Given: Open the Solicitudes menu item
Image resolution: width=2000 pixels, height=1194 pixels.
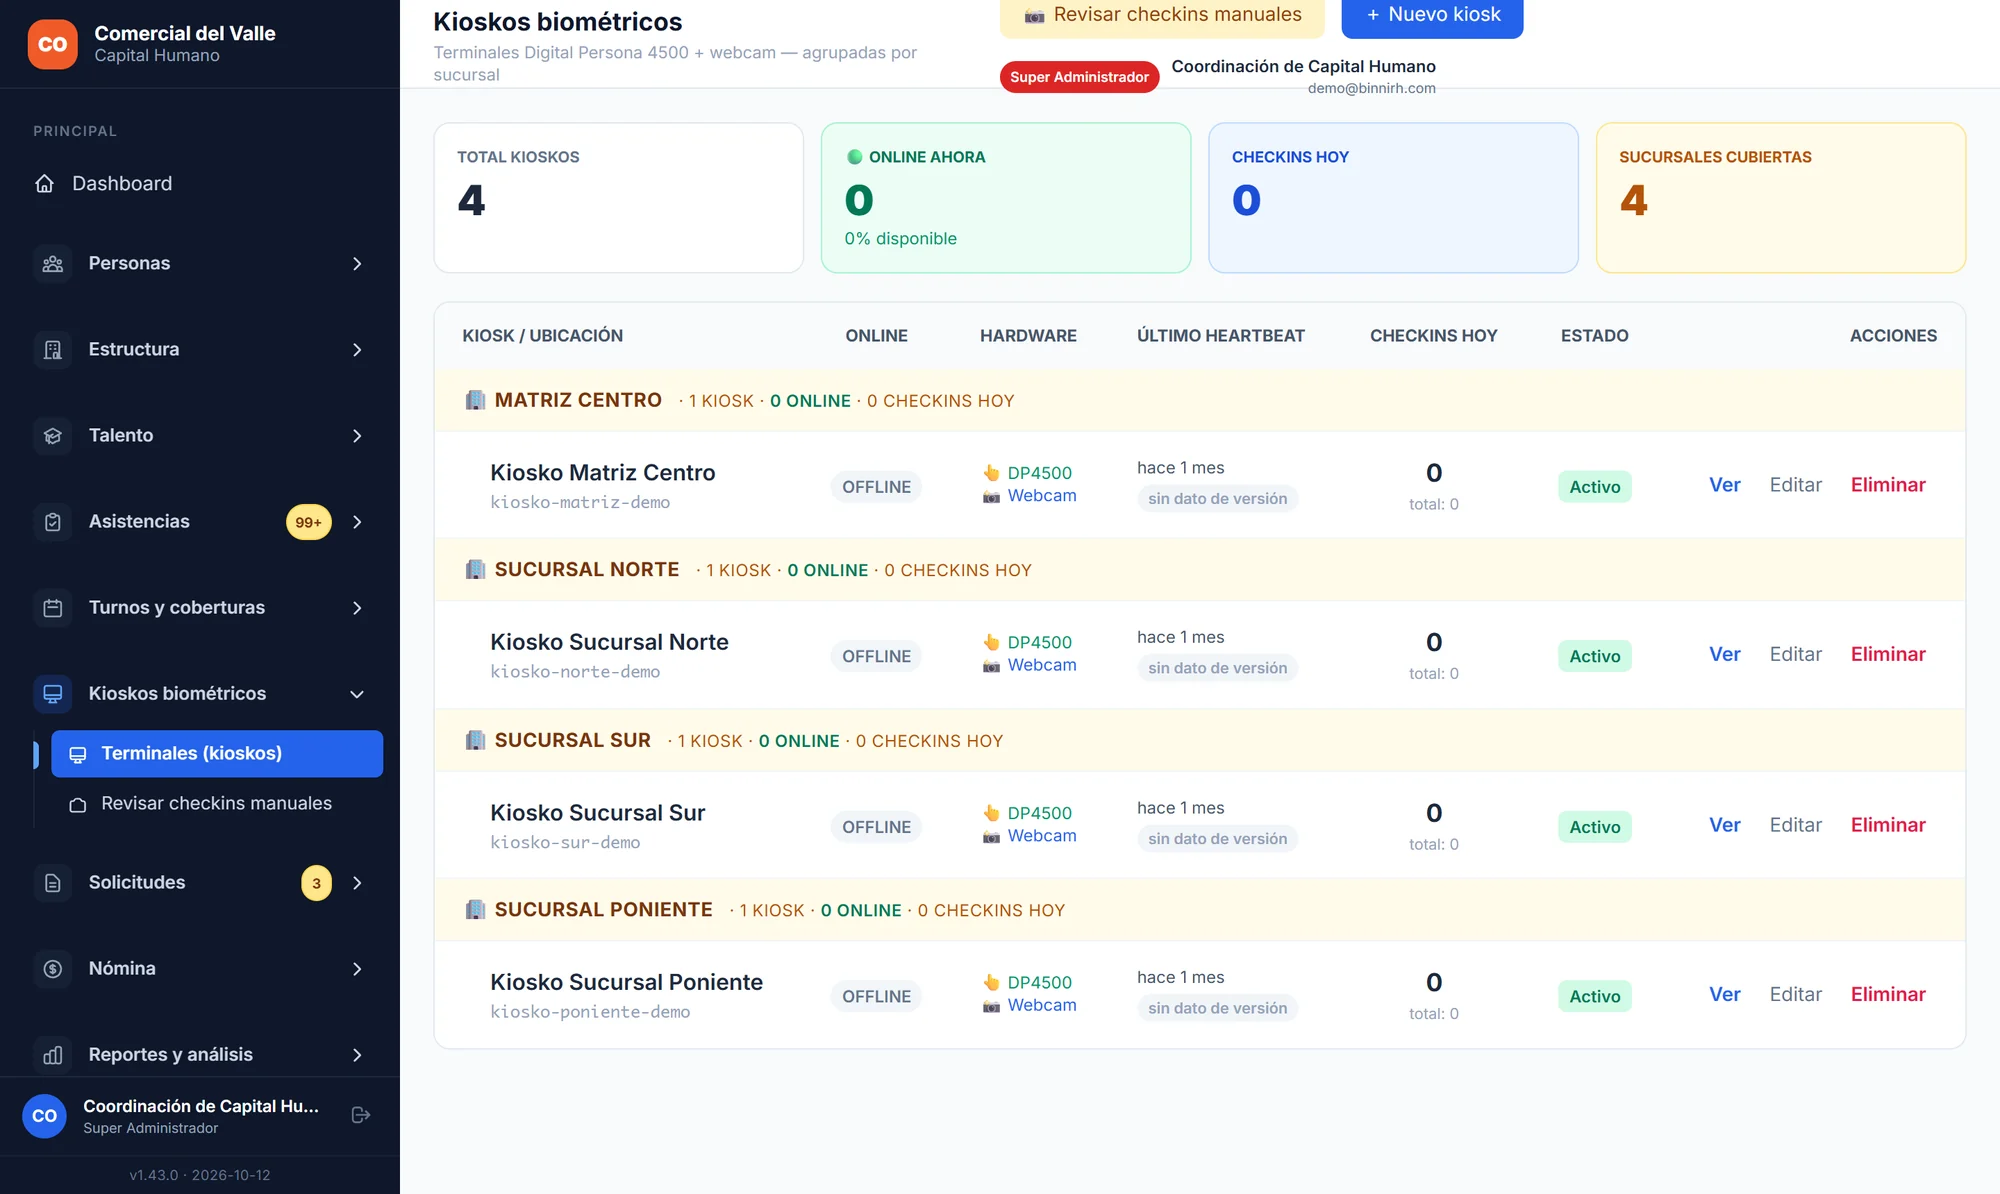Looking at the screenshot, I should coord(200,882).
